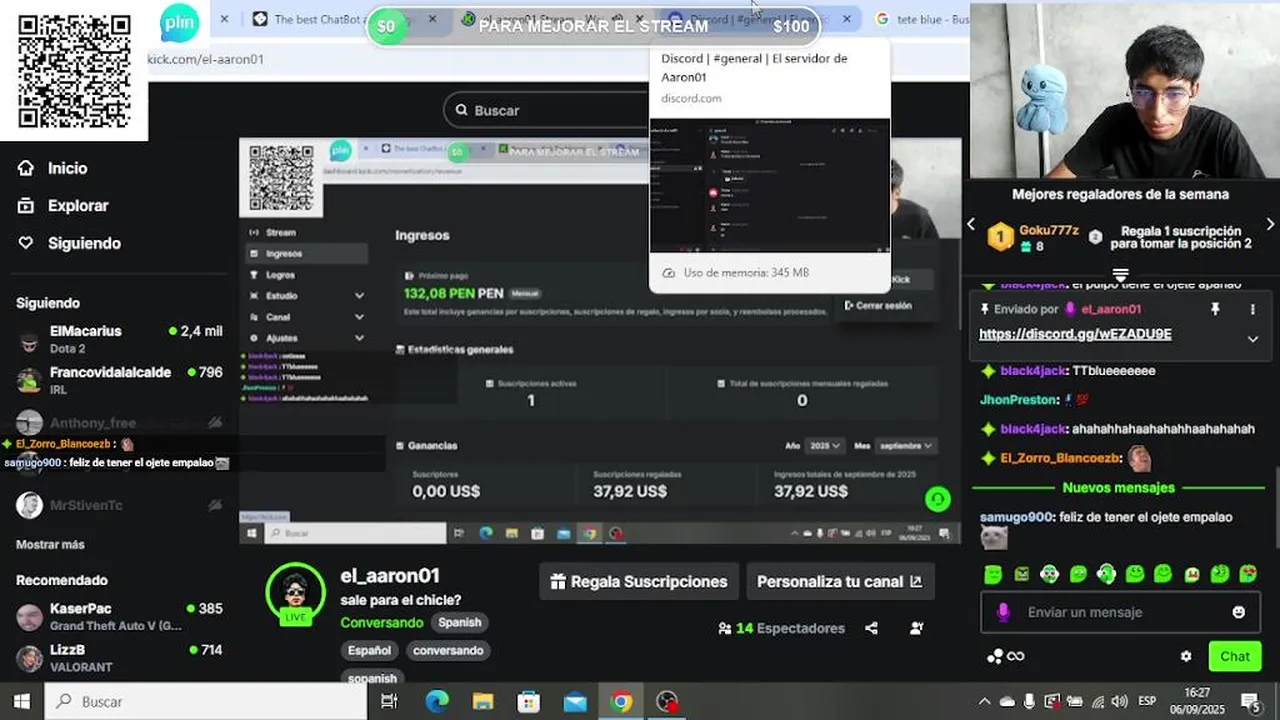Open Microsoft Store from the taskbar
This screenshot has height=720, width=1280.
click(x=529, y=701)
